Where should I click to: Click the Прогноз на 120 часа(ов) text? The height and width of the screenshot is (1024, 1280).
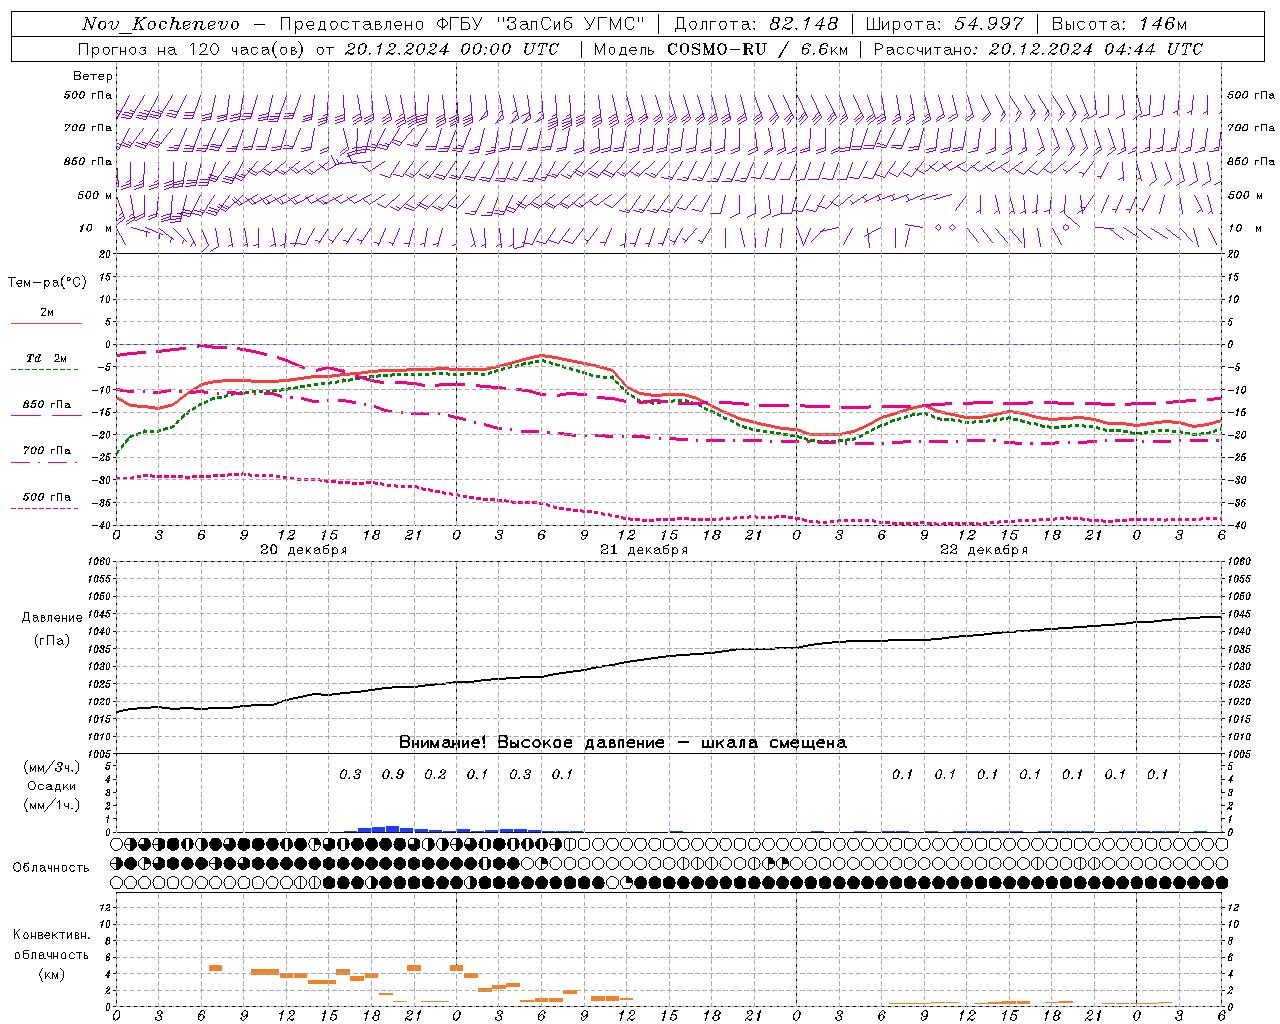point(192,49)
